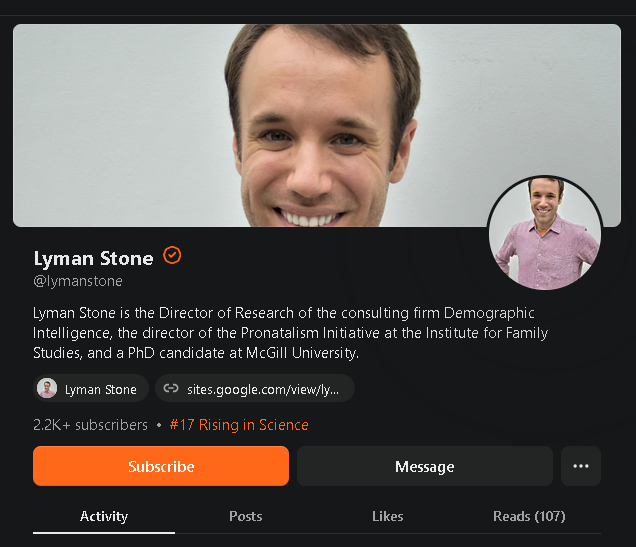Click the chain link icon before sites.google.com
This screenshot has height=547, width=636.
(171, 388)
